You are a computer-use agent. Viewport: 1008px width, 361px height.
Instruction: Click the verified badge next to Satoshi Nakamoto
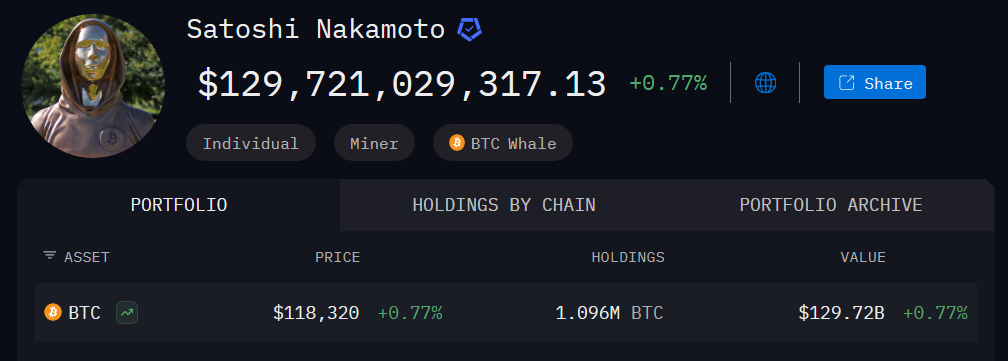click(469, 30)
